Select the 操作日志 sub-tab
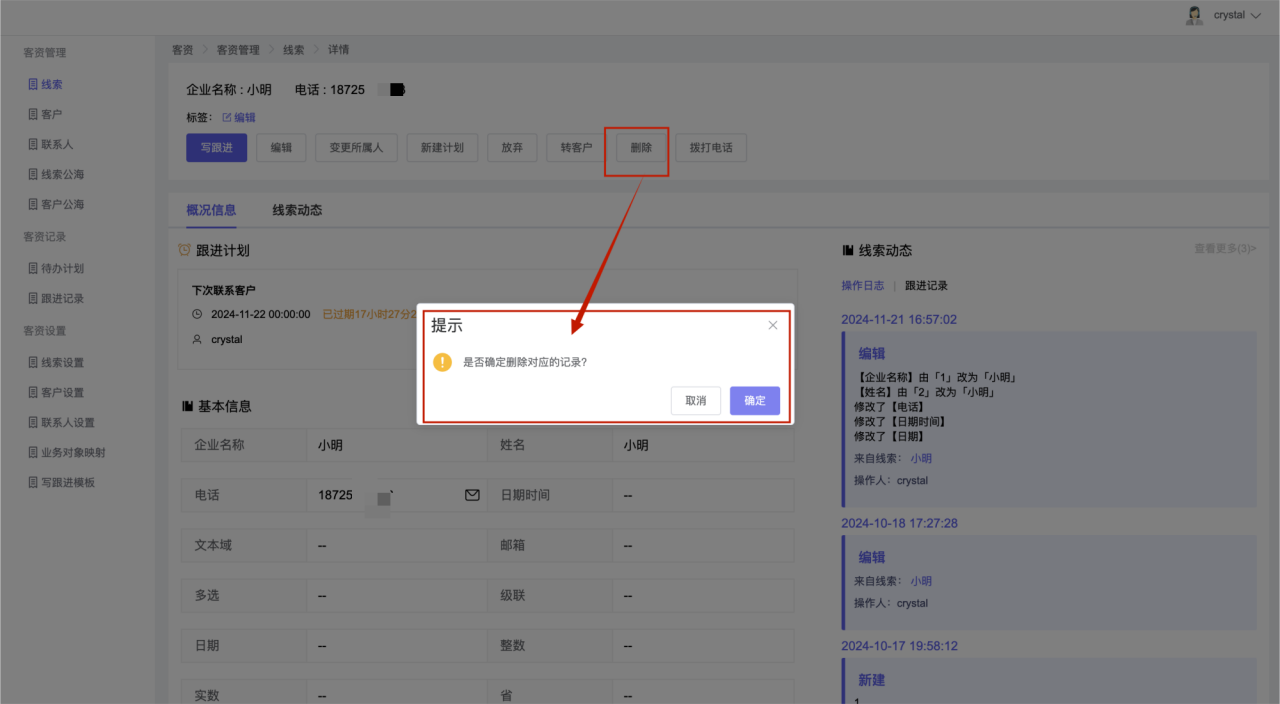Image resolution: width=1280 pixels, height=704 pixels. pyautogui.click(x=862, y=286)
